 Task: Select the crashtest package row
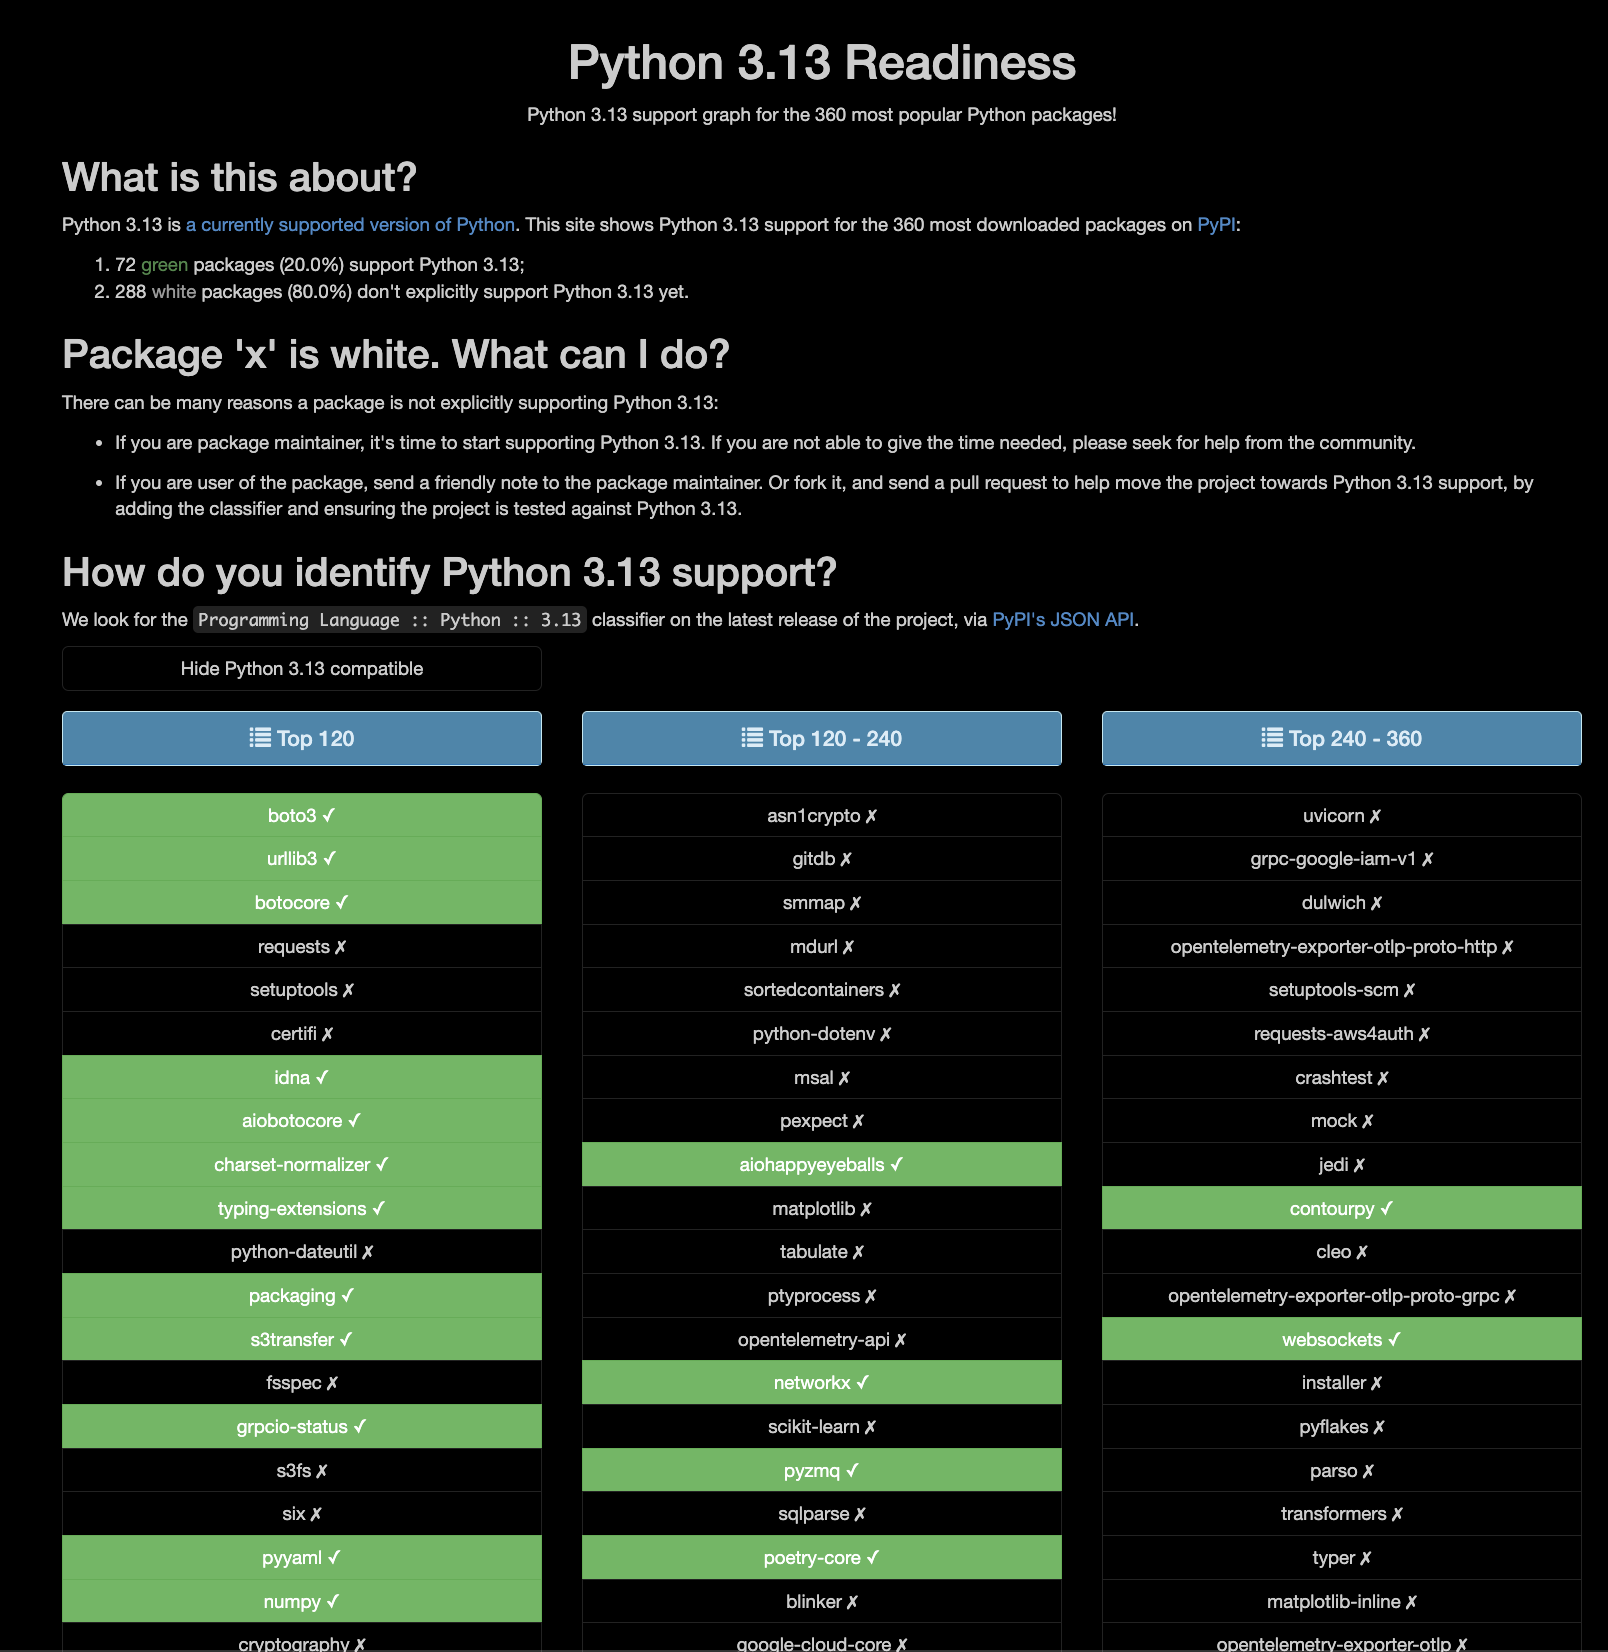pyautogui.click(x=1342, y=1077)
